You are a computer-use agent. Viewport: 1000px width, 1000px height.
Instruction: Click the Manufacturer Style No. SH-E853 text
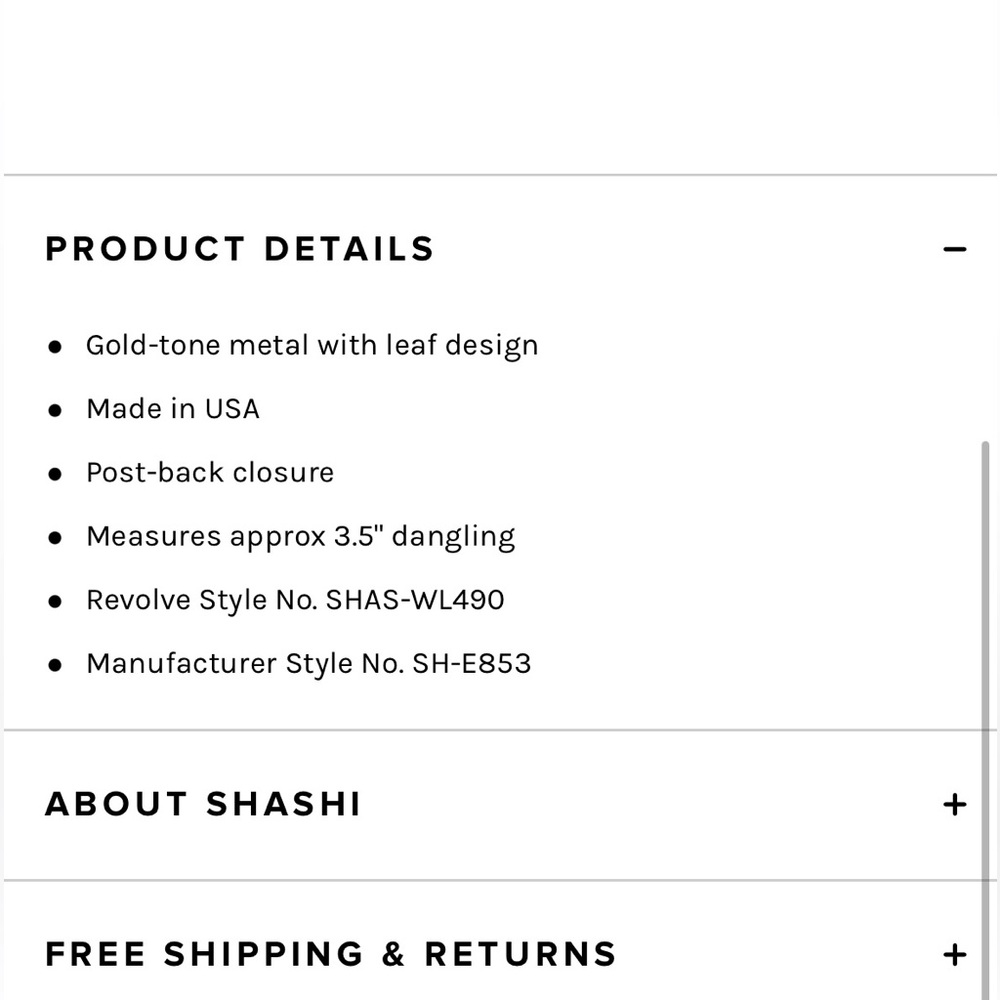[x=309, y=664]
